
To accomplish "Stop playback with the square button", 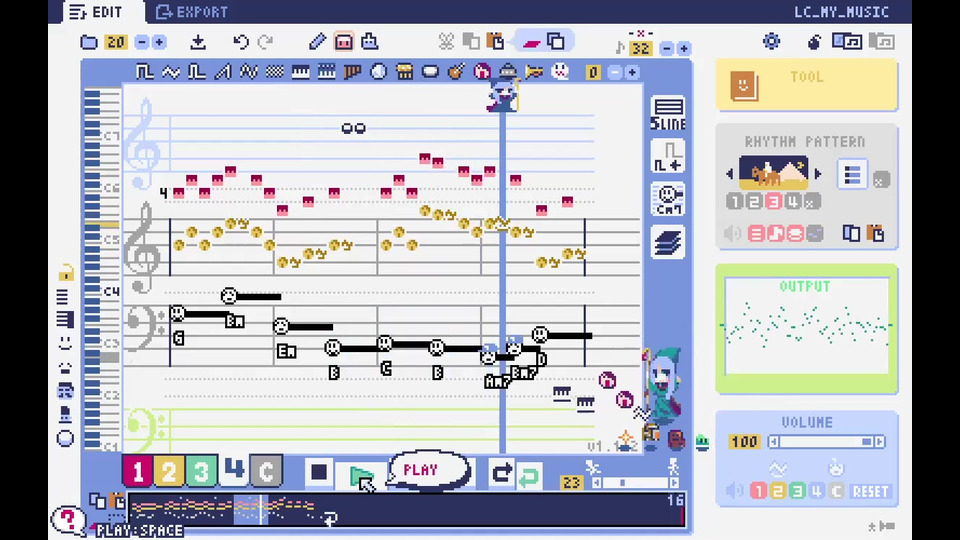I will tap(319, 472).
